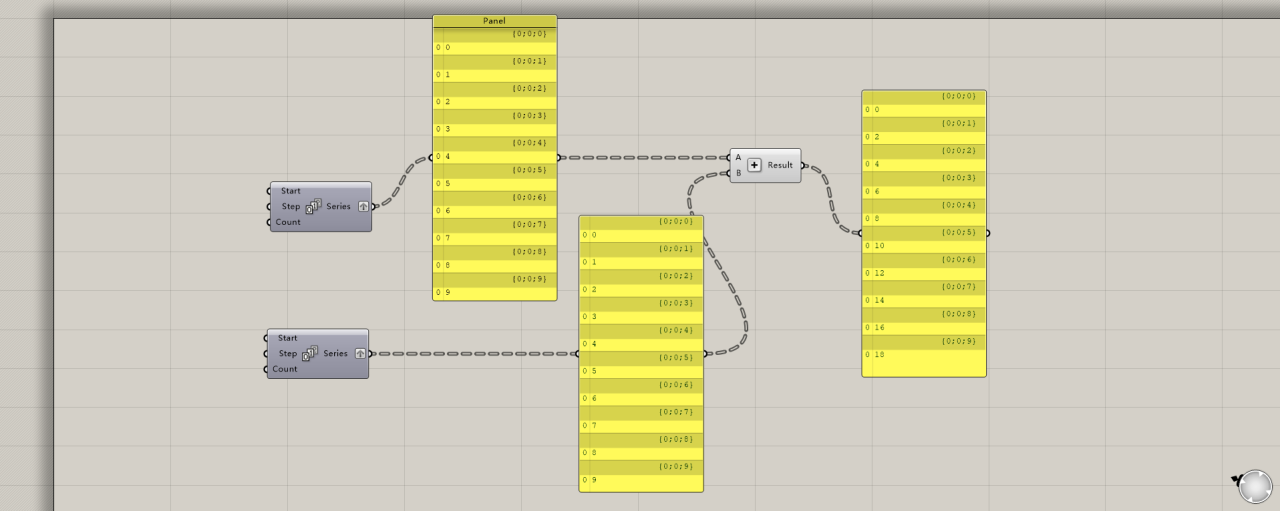The height and width of the screenshot is (511, 1280).
Task: Click the Start input of the lower Series
Action: 287,338
